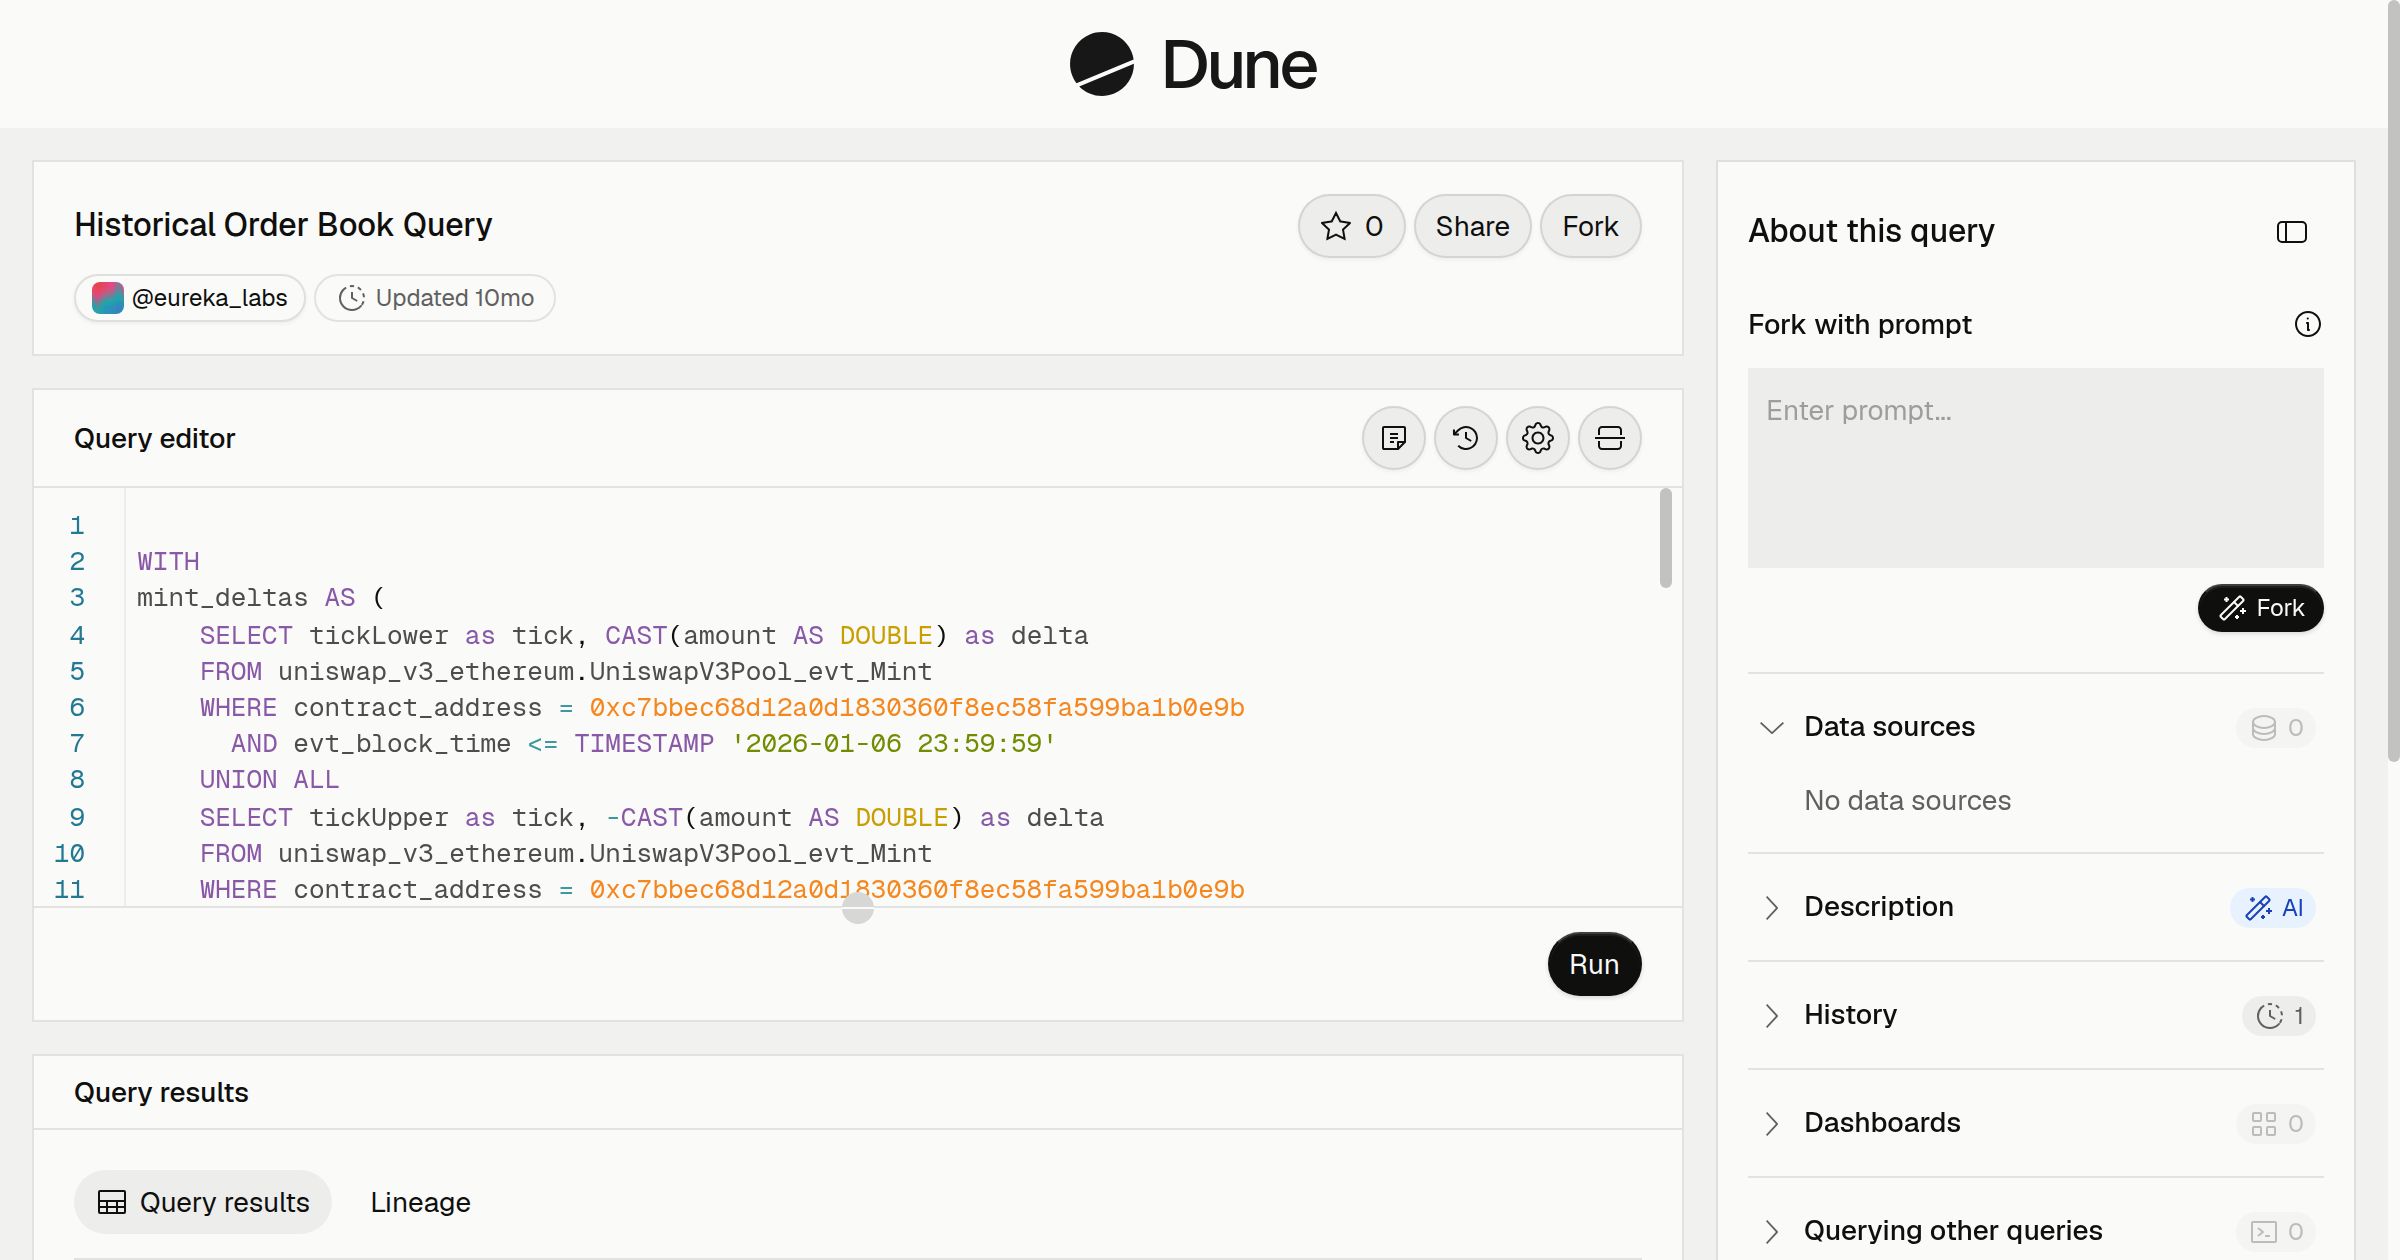Run the query
2400x1260 pixels.
(x=1594, y=964)
